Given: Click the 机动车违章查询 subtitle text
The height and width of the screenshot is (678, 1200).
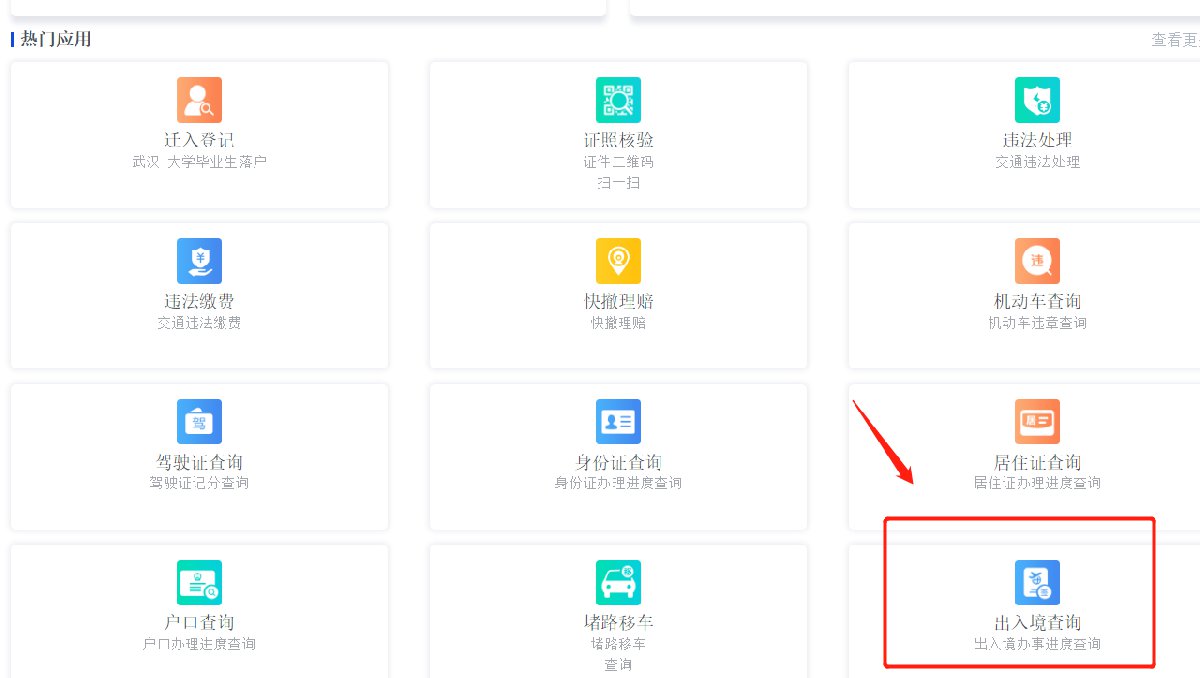Looking at the screenshot, I should [1037, 323].
